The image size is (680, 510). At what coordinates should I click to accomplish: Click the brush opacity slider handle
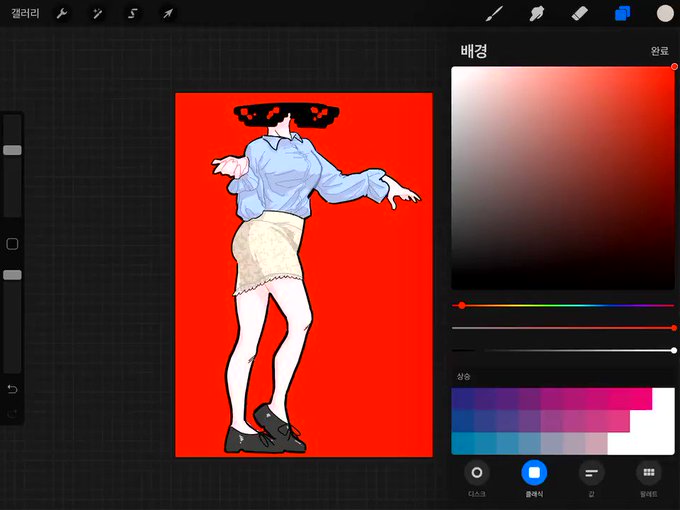point(12,275)
